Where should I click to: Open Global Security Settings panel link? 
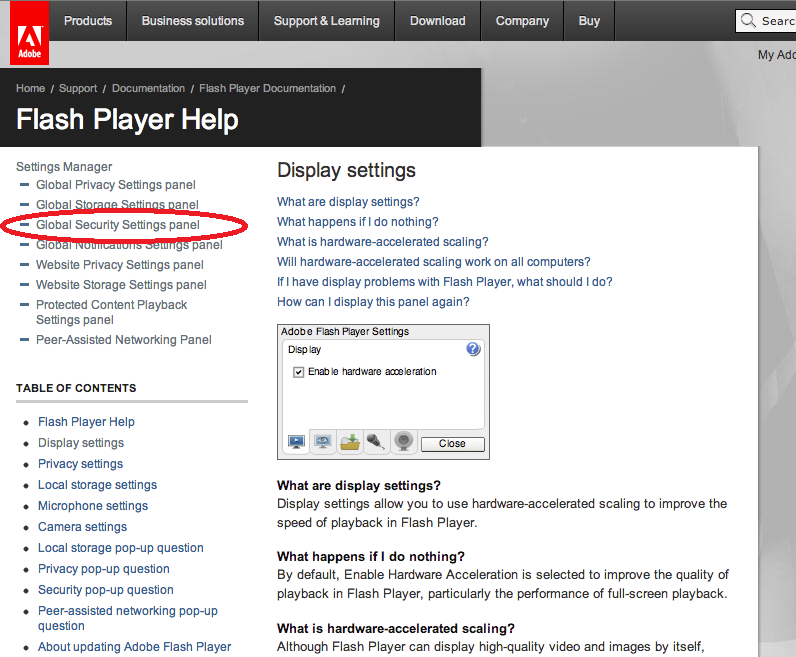click(x=118, y=225)
